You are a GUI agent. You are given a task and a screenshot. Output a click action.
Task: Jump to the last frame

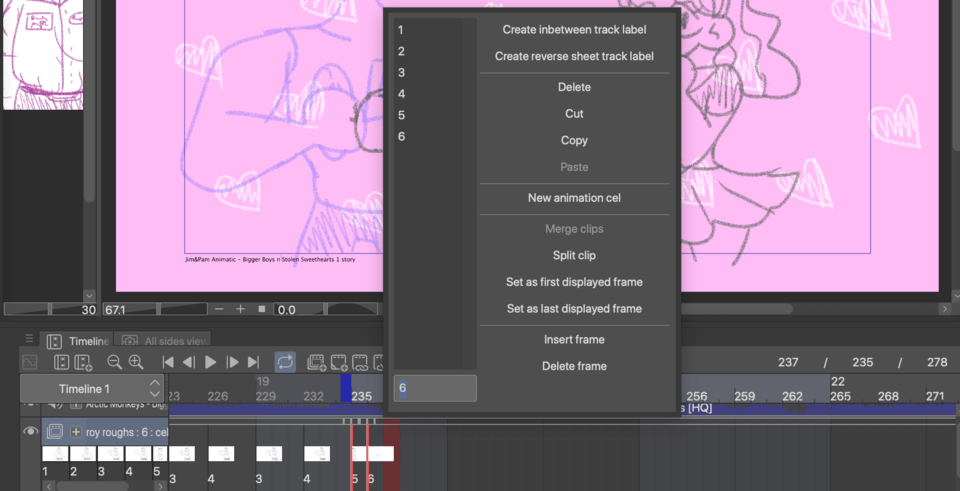click(x=254, y=362)
